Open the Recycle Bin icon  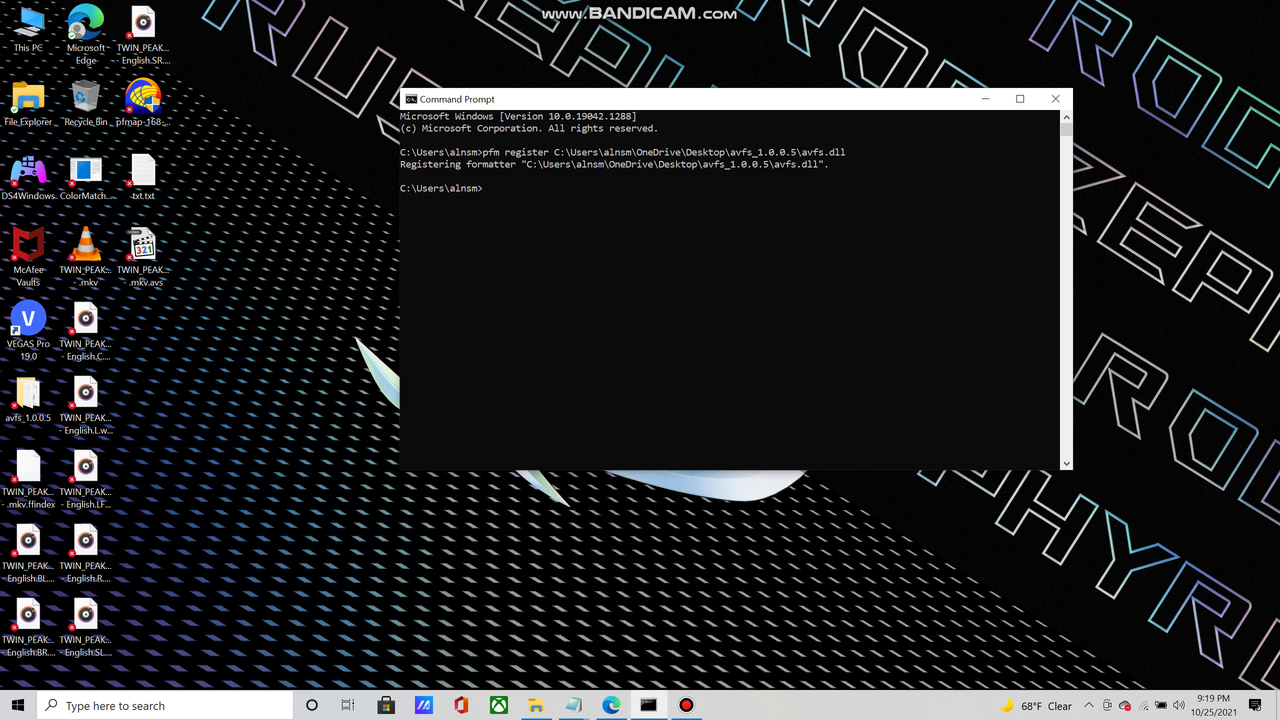point(86,104)
